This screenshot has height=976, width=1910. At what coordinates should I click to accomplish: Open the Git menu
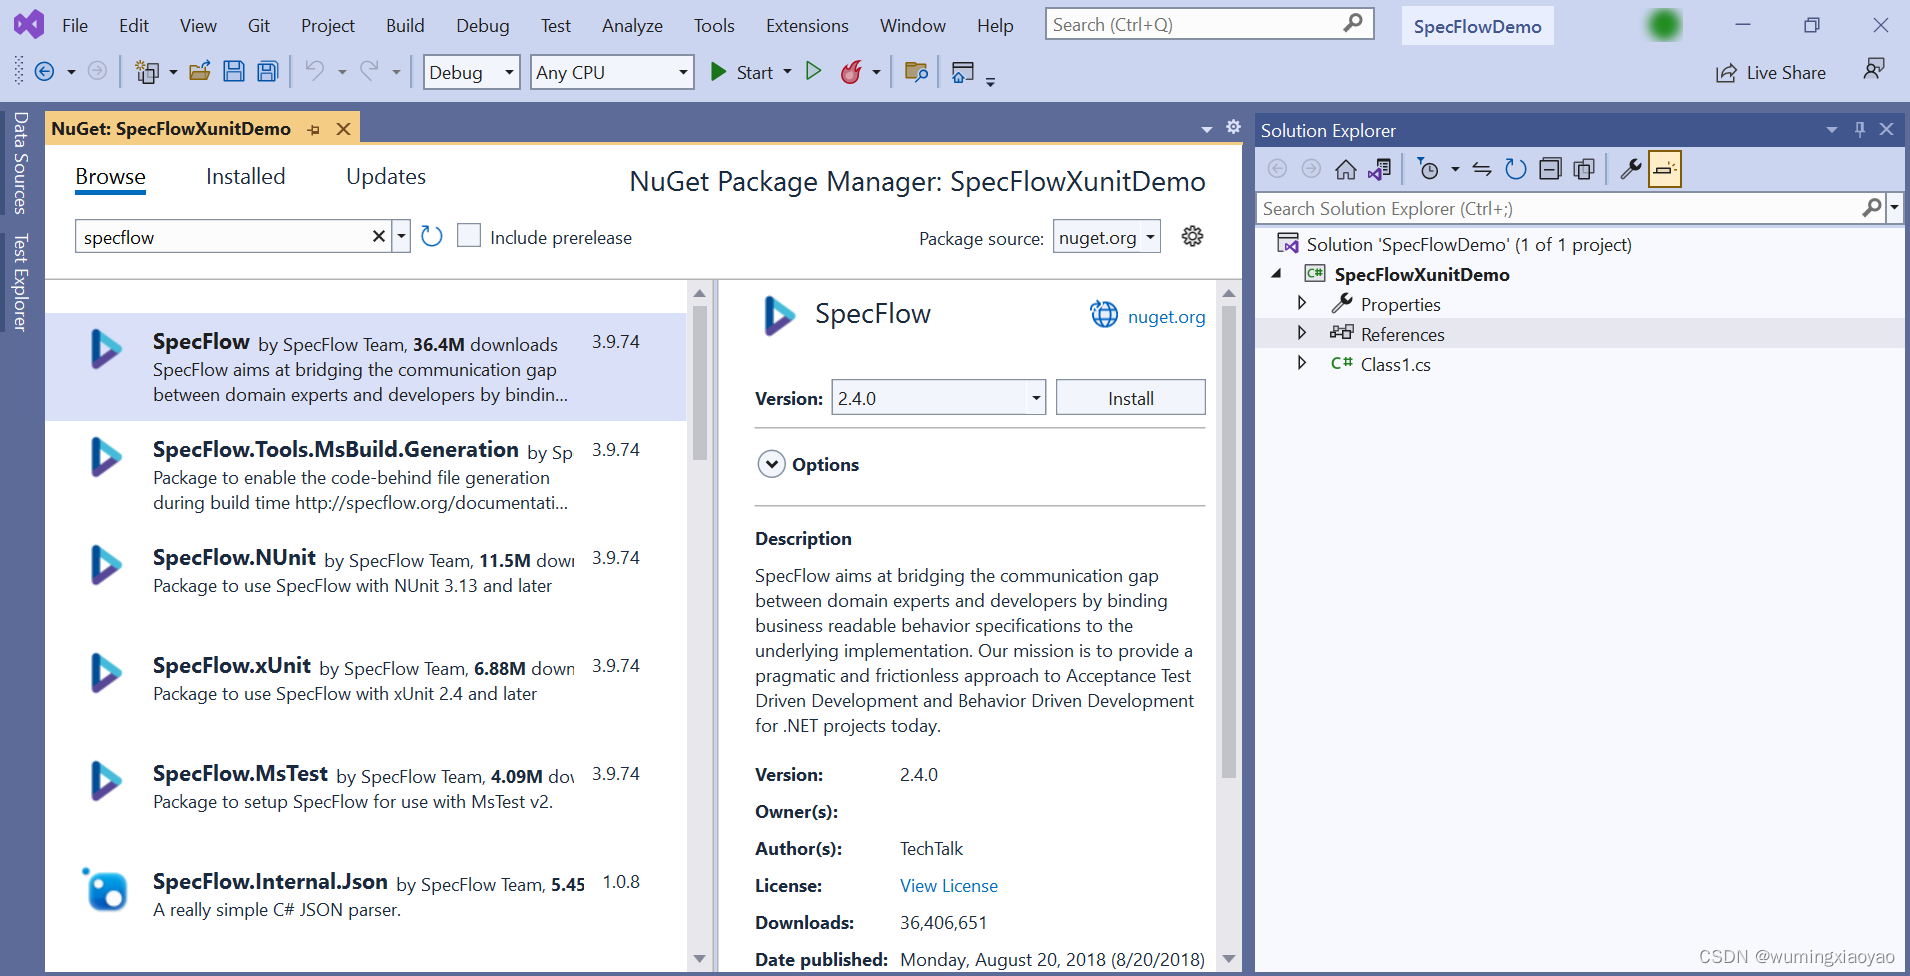click(259, 26)
